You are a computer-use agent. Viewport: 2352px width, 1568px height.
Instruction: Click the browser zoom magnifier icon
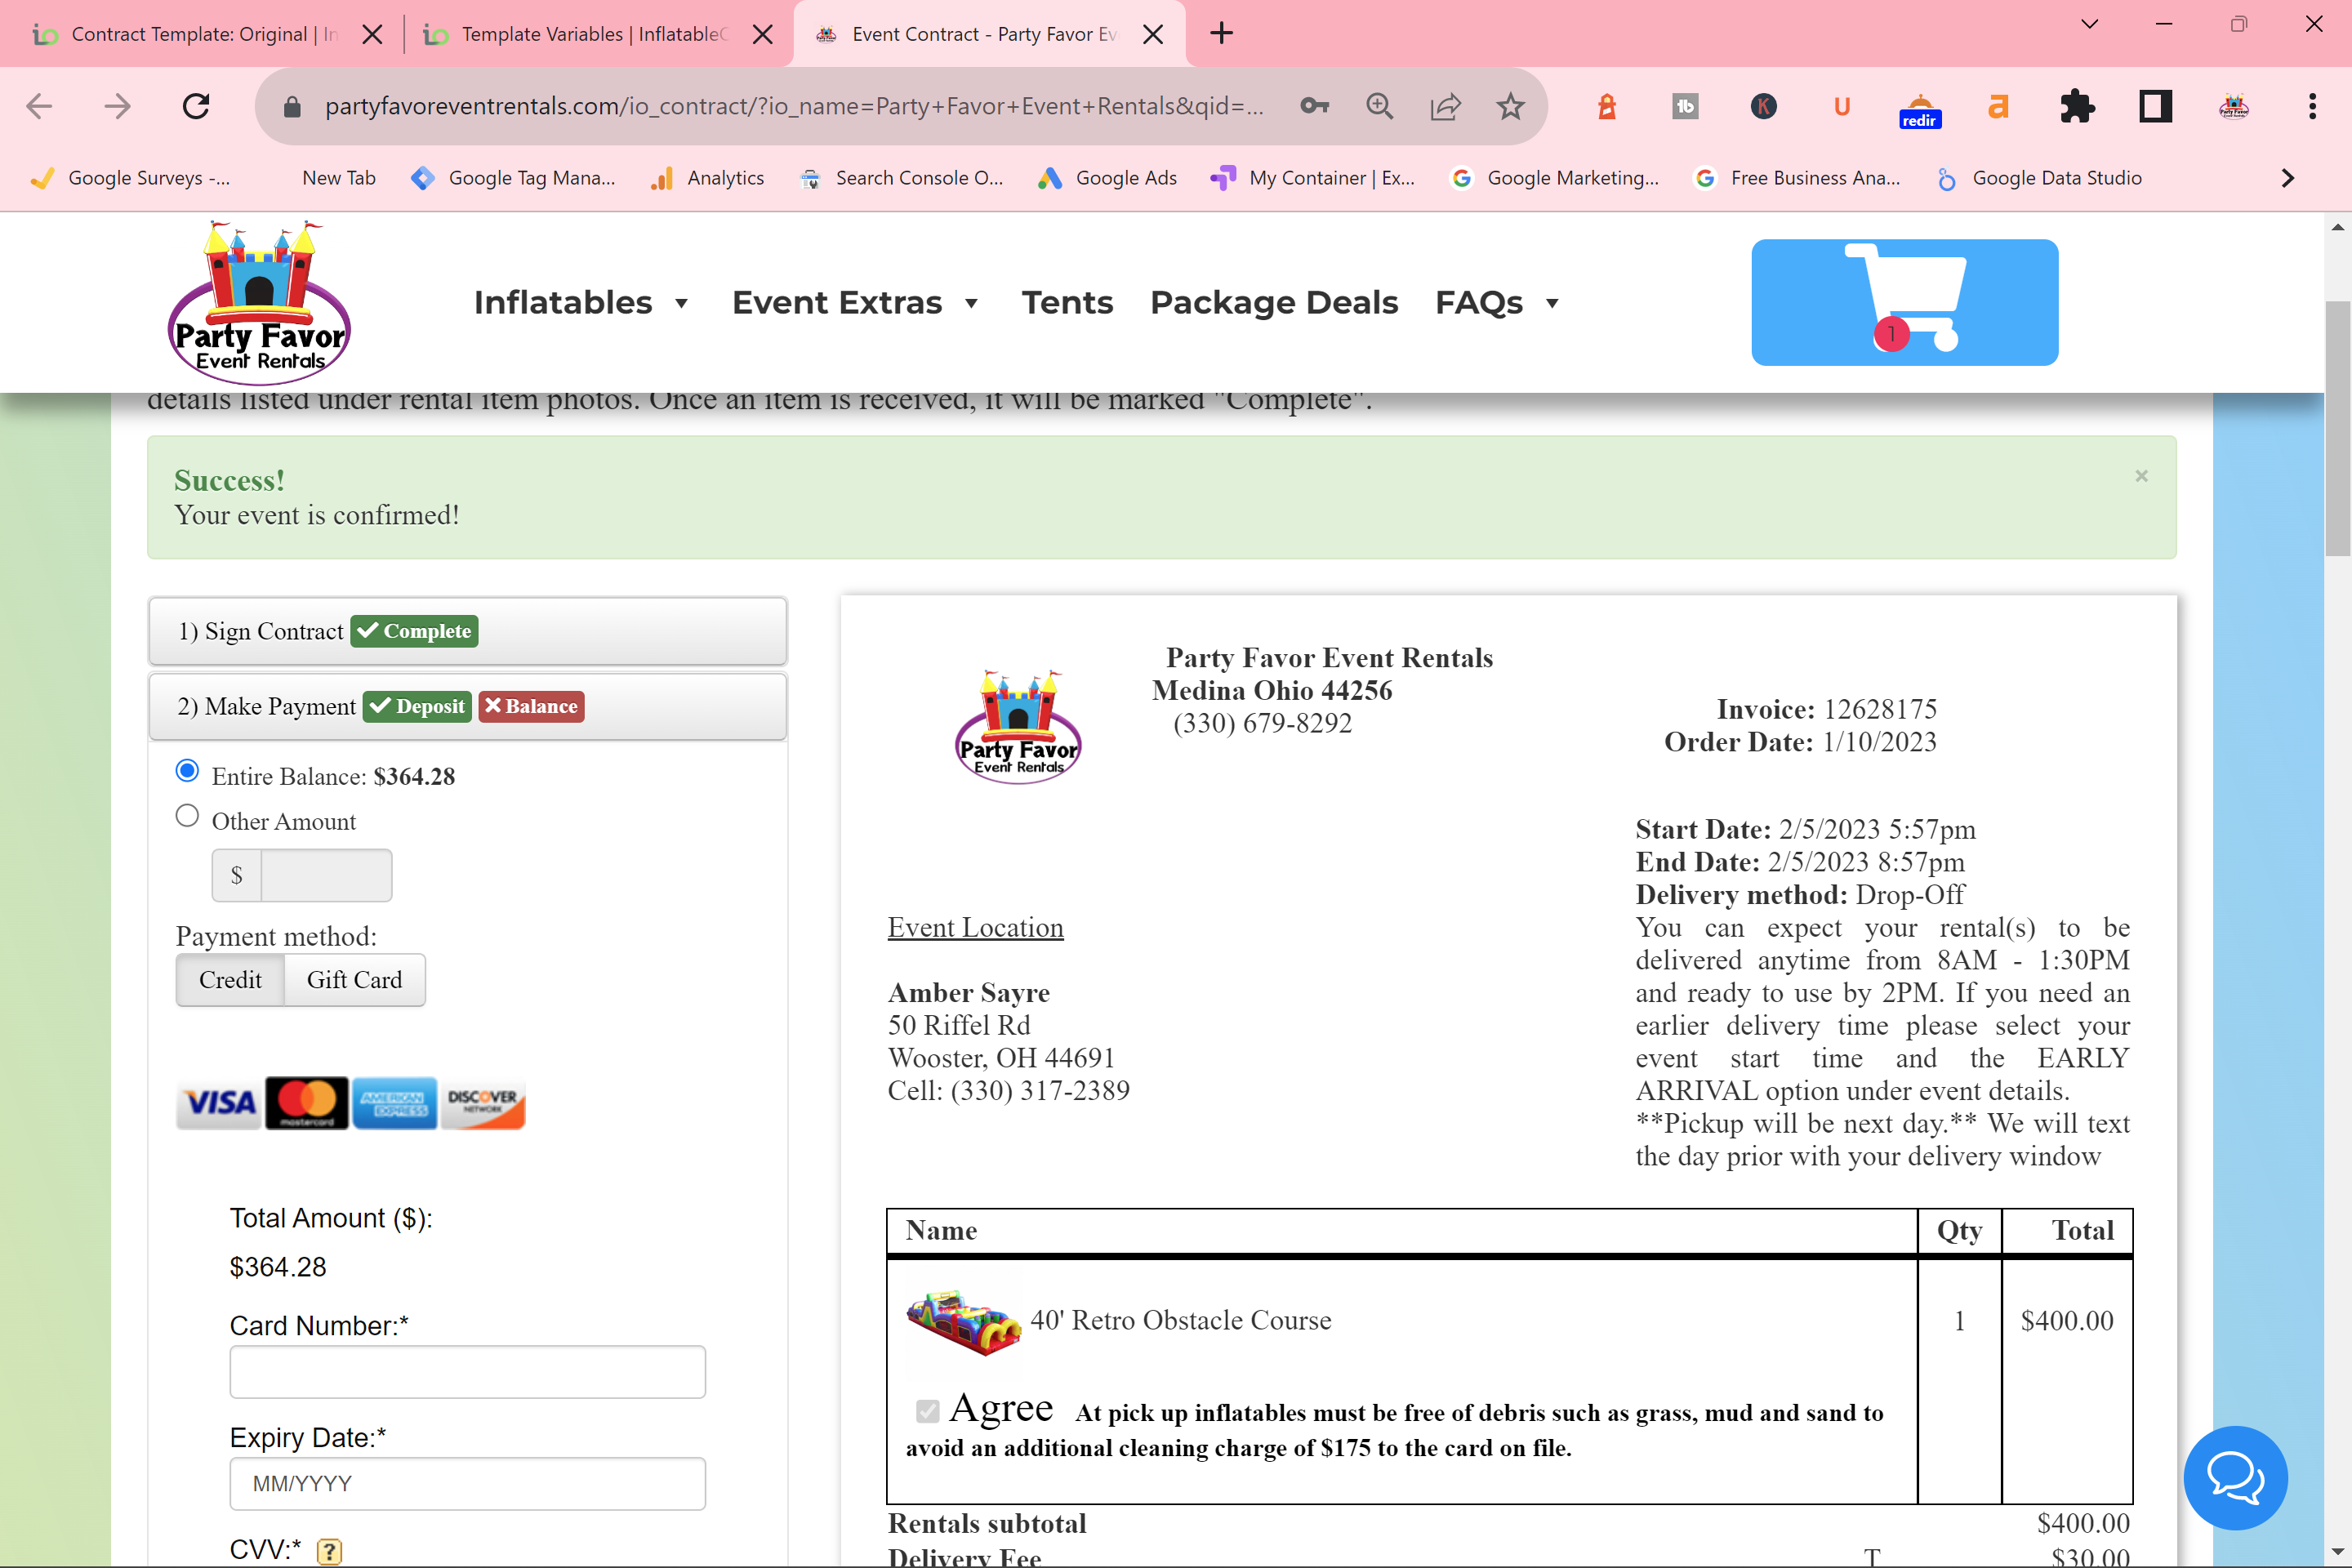pyautogui.click(x=1380, y=106)
